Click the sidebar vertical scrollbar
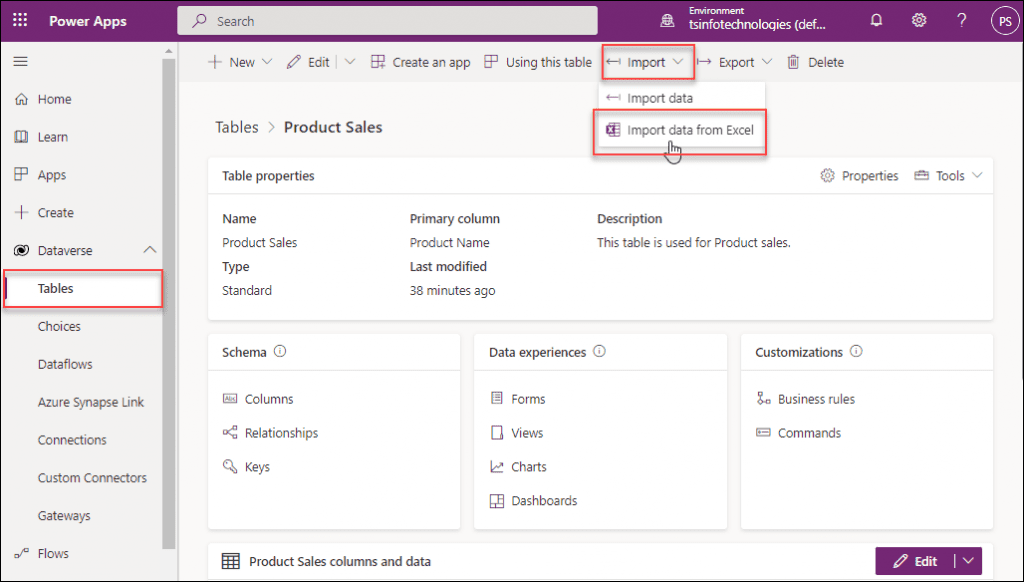 click(168, 304)
